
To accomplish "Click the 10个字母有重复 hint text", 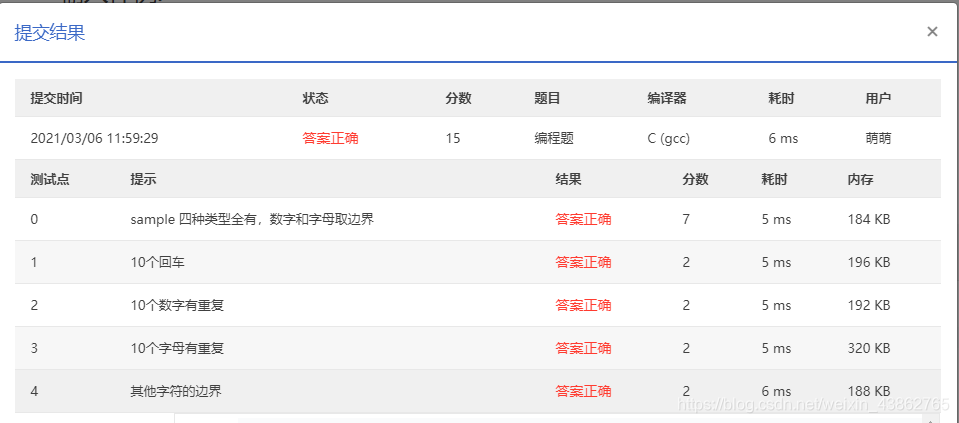I will [x=177, y=348].
